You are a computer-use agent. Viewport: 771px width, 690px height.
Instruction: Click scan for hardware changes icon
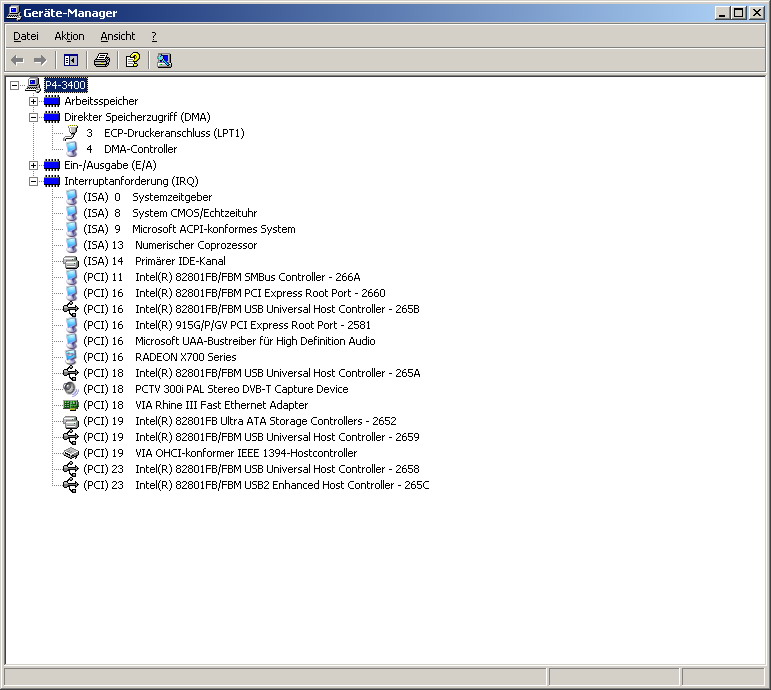point(164,60)
